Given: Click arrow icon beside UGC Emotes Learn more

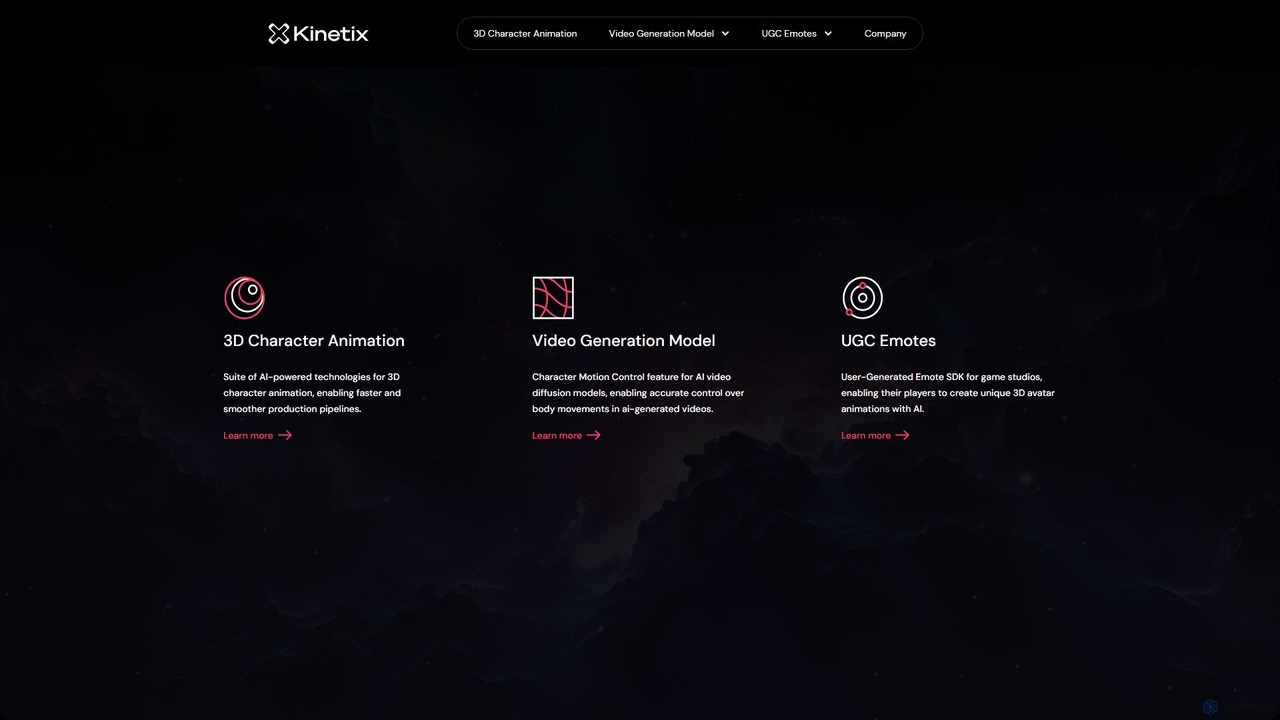Looking at the screenshot, I should pos(903,435).
